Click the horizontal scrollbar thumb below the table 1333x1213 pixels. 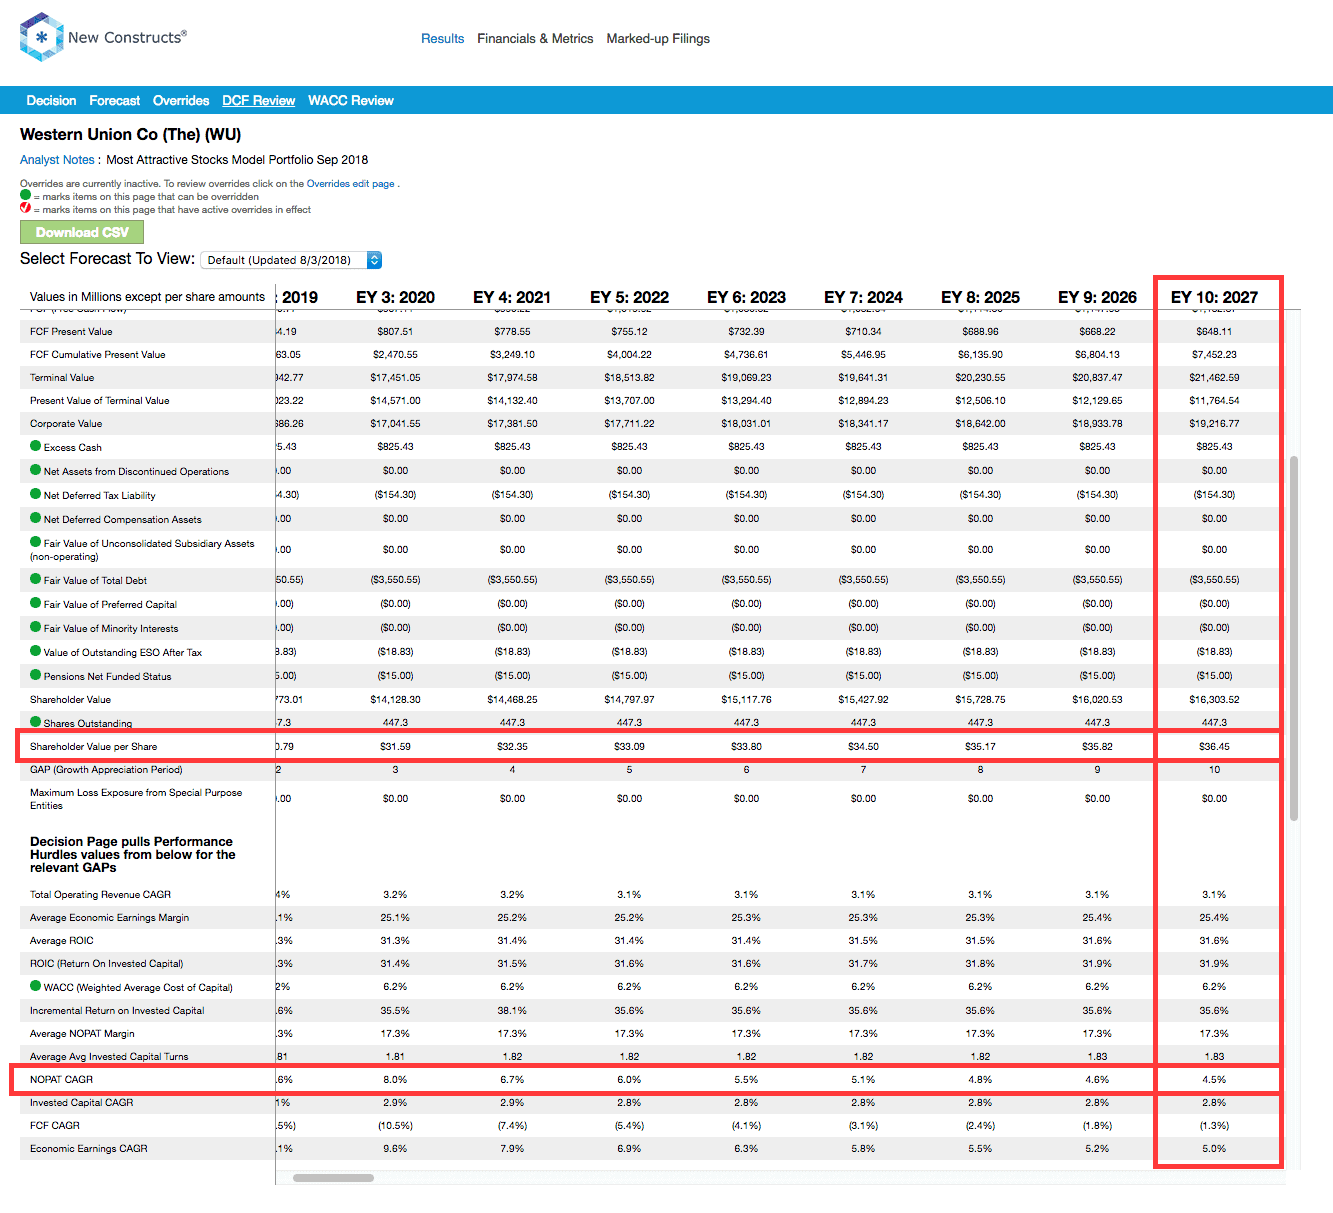click(333, 1178)
